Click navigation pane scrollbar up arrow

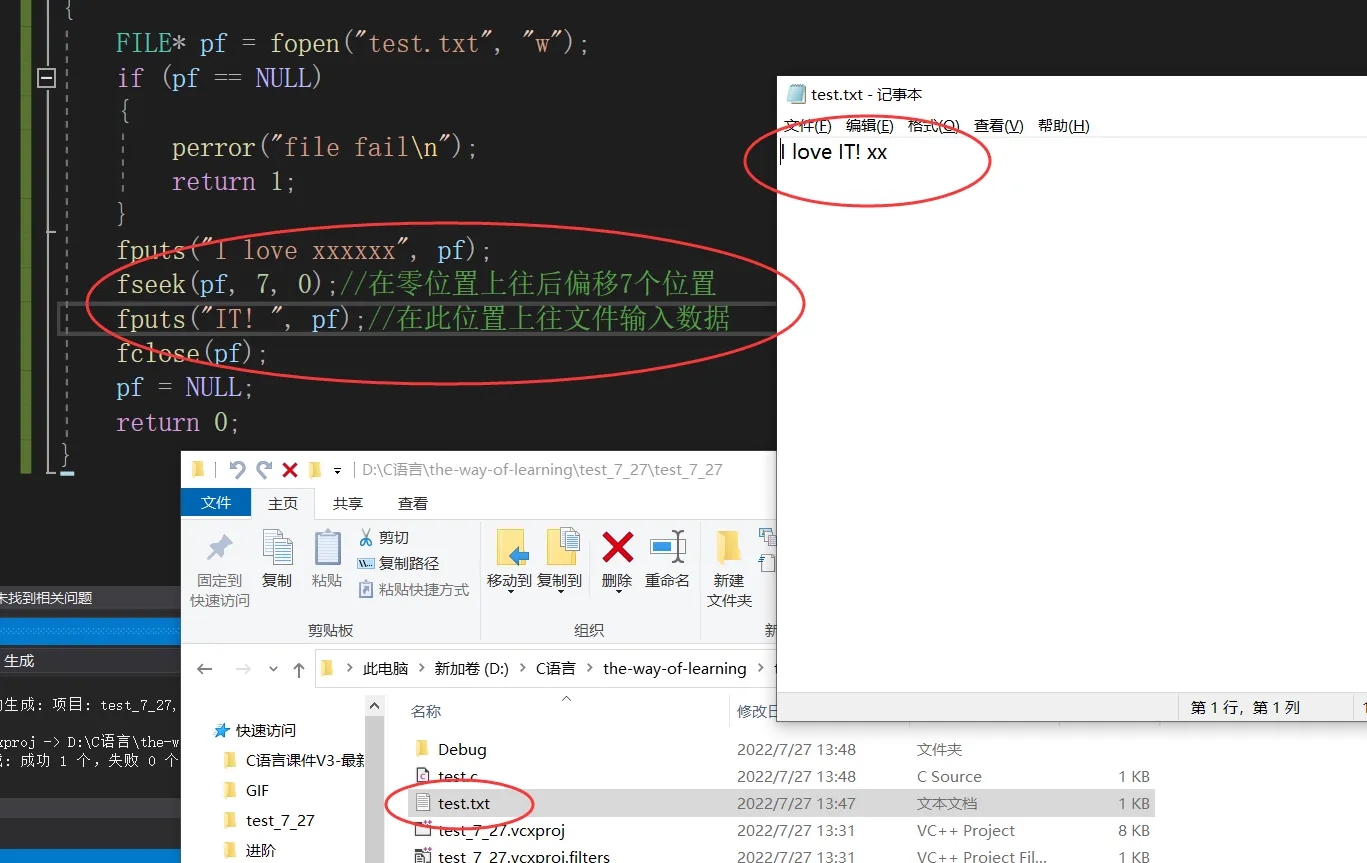pos(375,707)
